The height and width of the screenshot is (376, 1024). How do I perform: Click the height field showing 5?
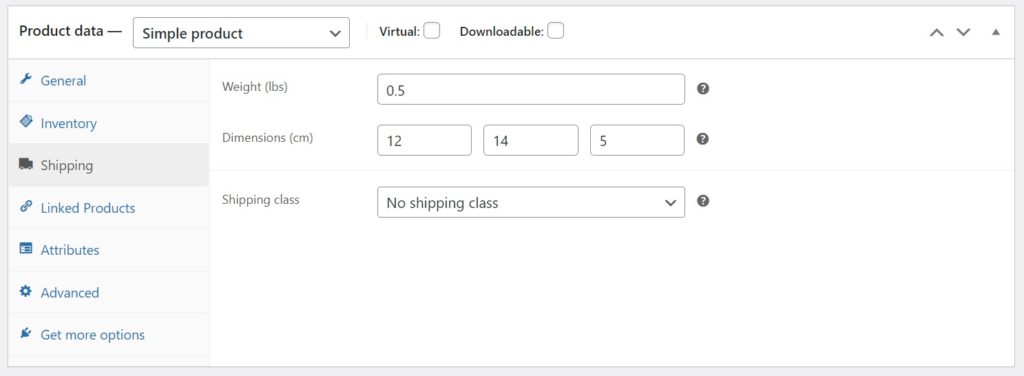point(637,140)
